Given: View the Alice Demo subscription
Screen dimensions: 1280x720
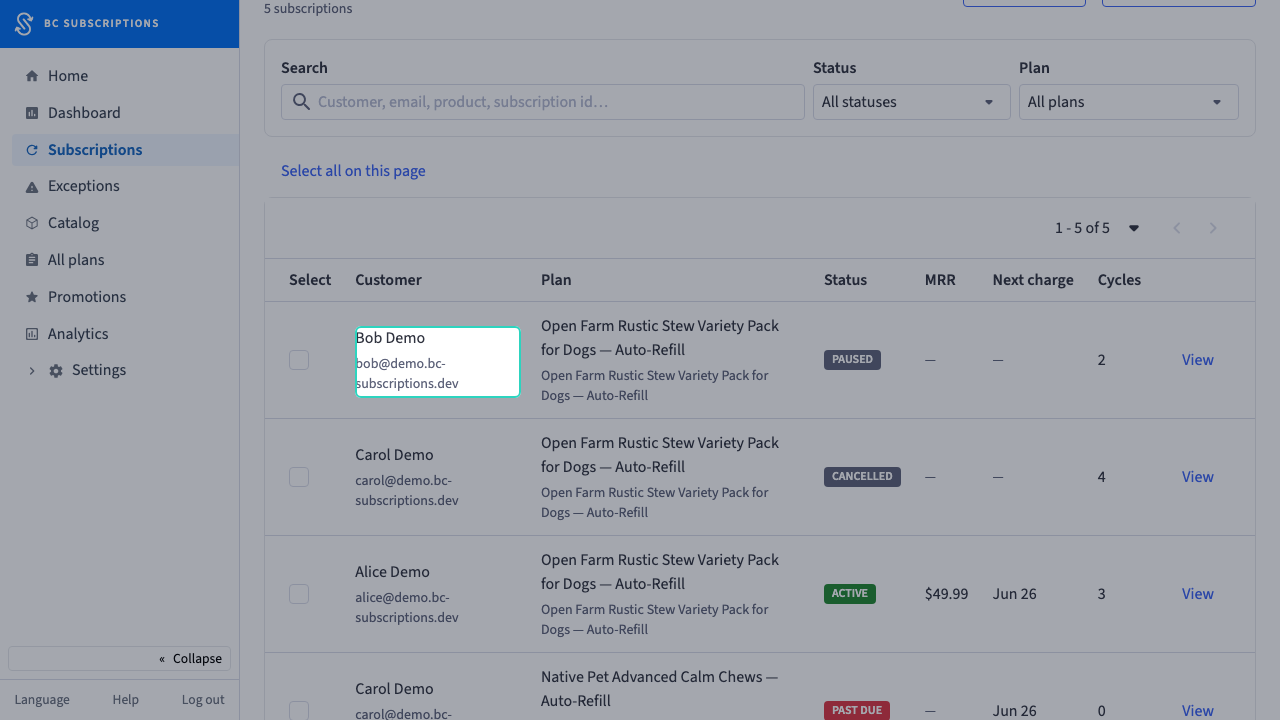Looking at the screenshot, I should pyautogui.click(x=1198, y=594).
